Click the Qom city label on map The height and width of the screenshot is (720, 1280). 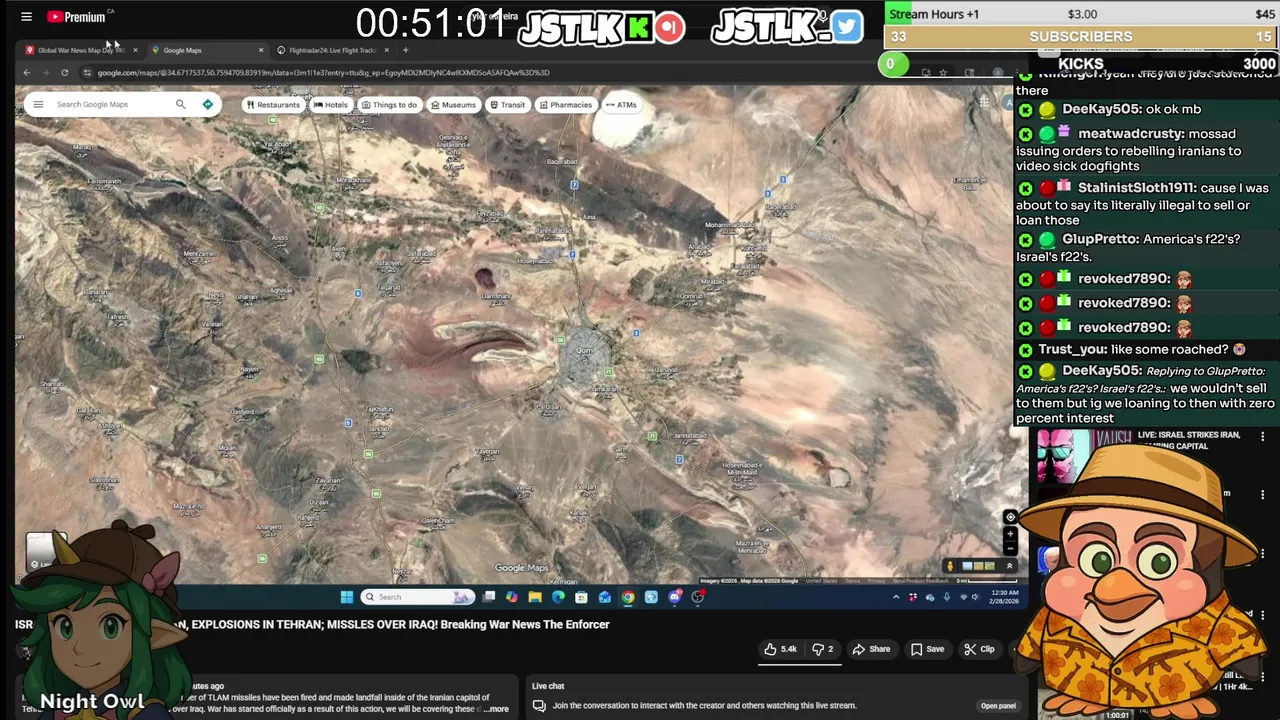585,351
